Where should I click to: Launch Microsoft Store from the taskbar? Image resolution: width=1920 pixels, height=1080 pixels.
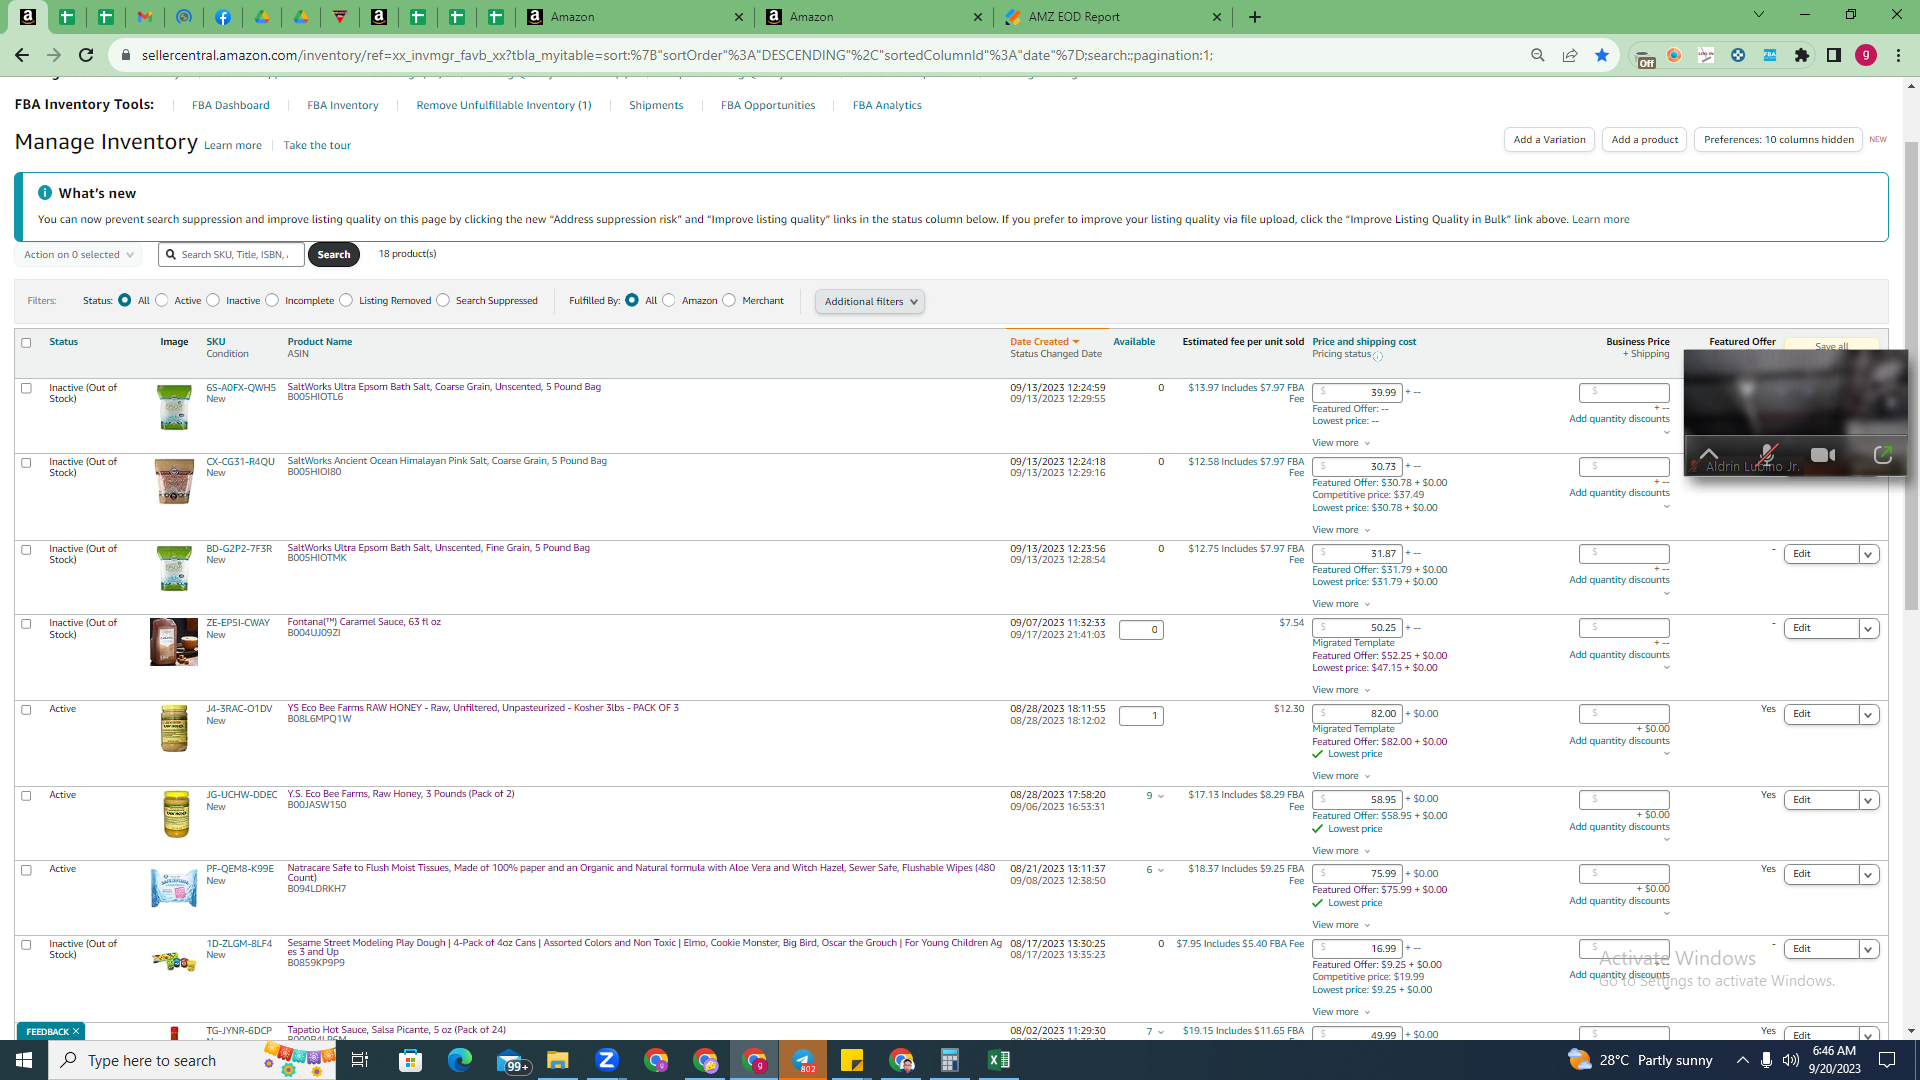coord(410,1060)
